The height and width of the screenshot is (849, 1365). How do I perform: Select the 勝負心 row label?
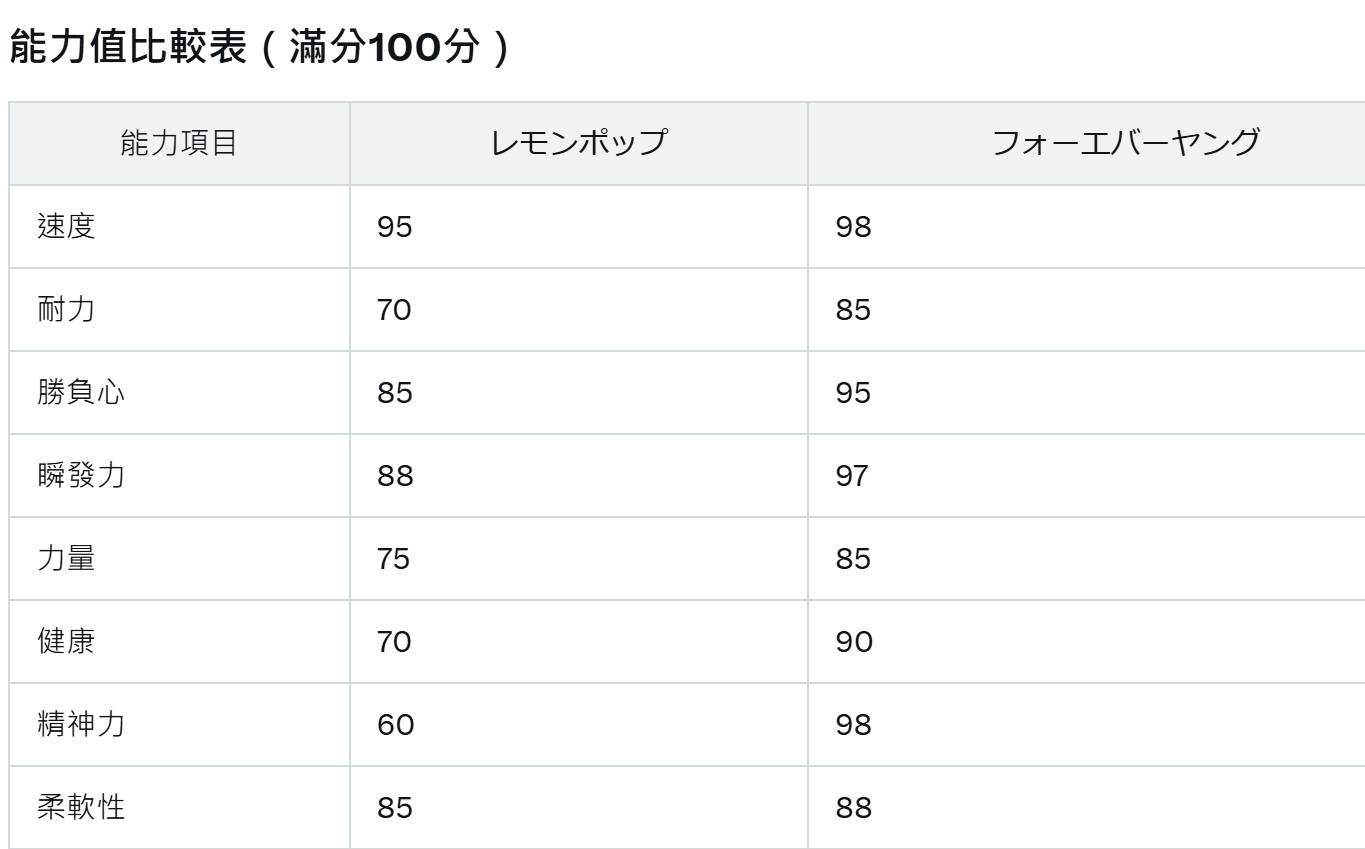81,392
